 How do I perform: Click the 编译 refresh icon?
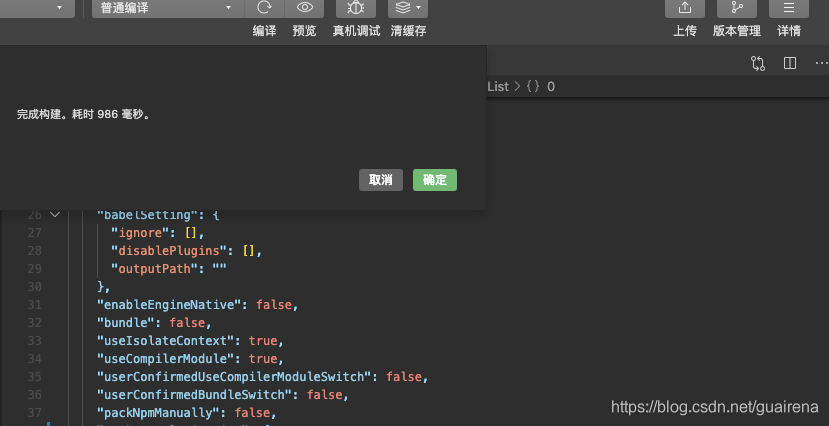tap(264, 7)
